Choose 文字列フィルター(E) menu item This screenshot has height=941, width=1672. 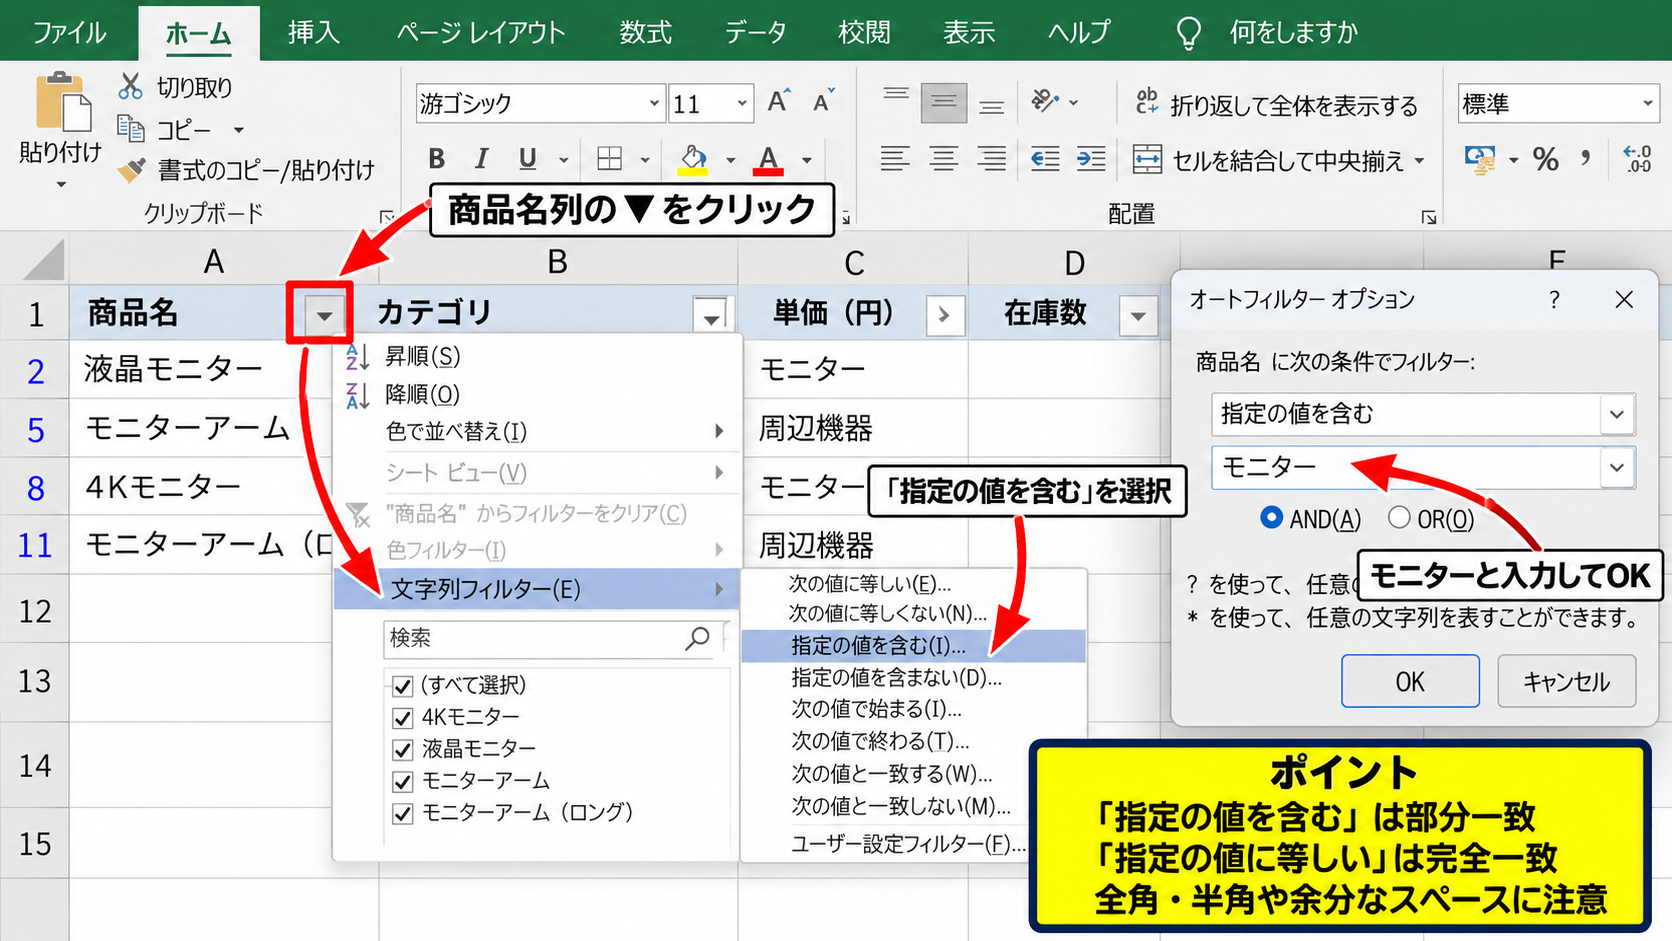point(536,589)
